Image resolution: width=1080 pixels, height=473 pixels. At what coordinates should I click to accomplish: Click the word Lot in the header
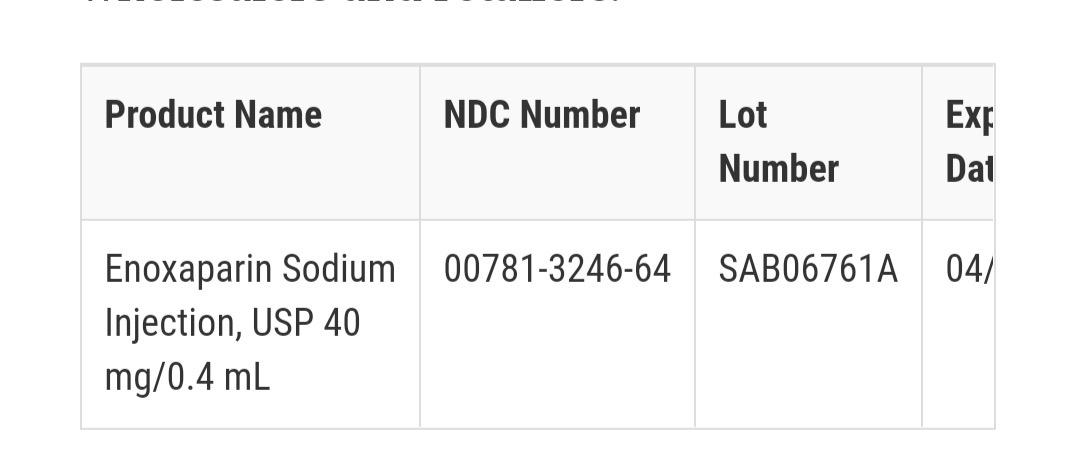click(x=742, y=114)
